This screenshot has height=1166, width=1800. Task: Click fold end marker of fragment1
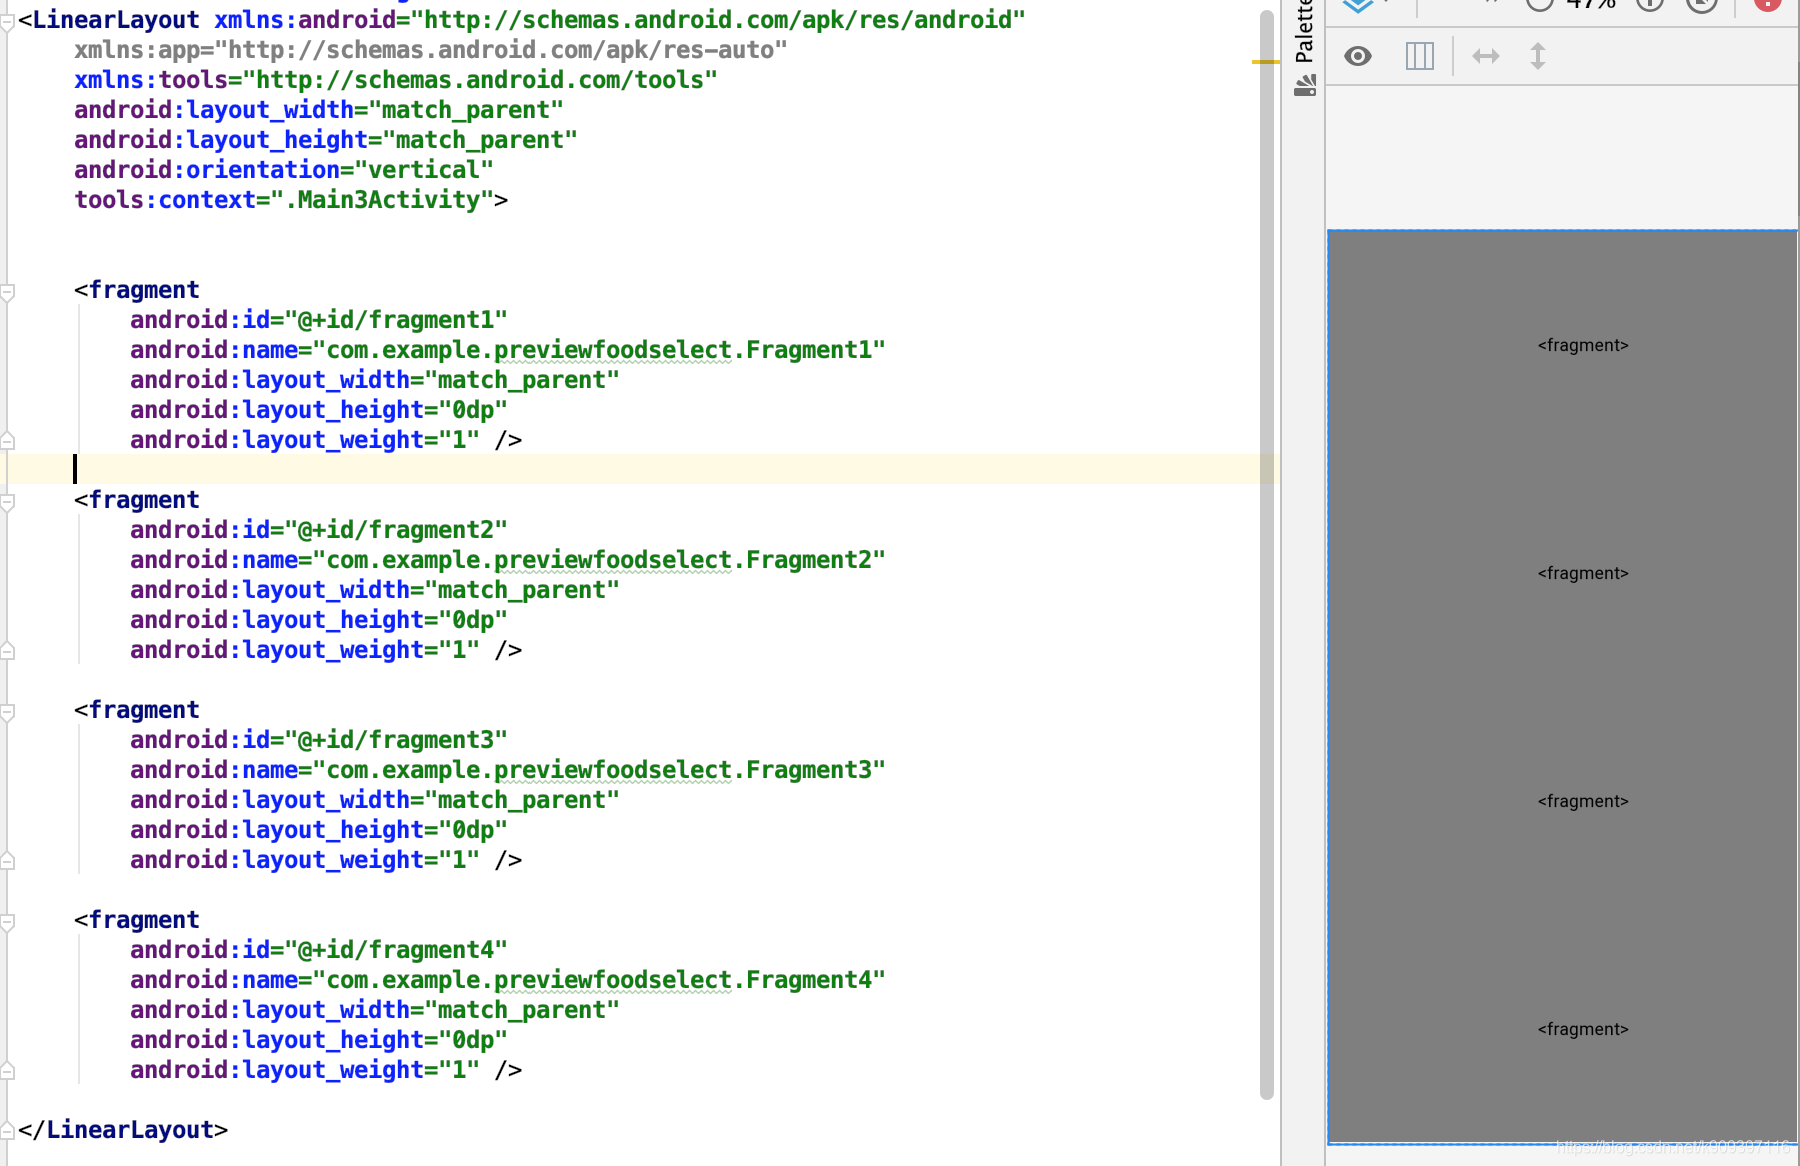coord(7,440)
